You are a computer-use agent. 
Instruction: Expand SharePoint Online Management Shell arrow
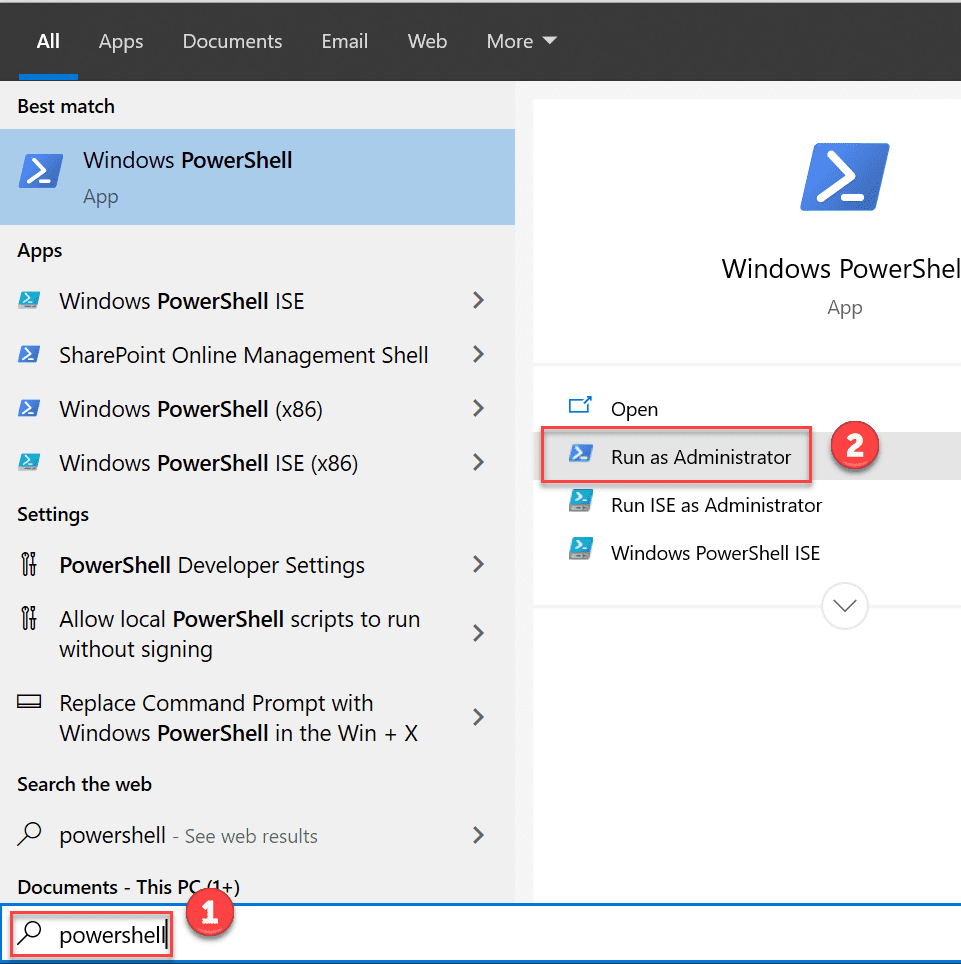click(478, 355)
